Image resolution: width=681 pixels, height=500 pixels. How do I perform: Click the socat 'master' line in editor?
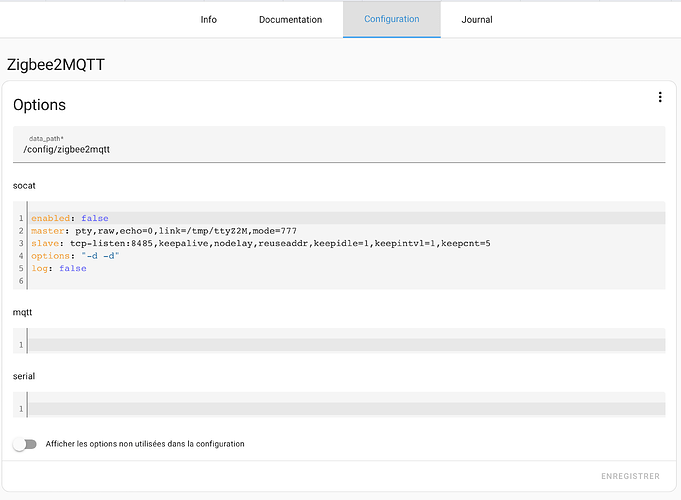347,231
